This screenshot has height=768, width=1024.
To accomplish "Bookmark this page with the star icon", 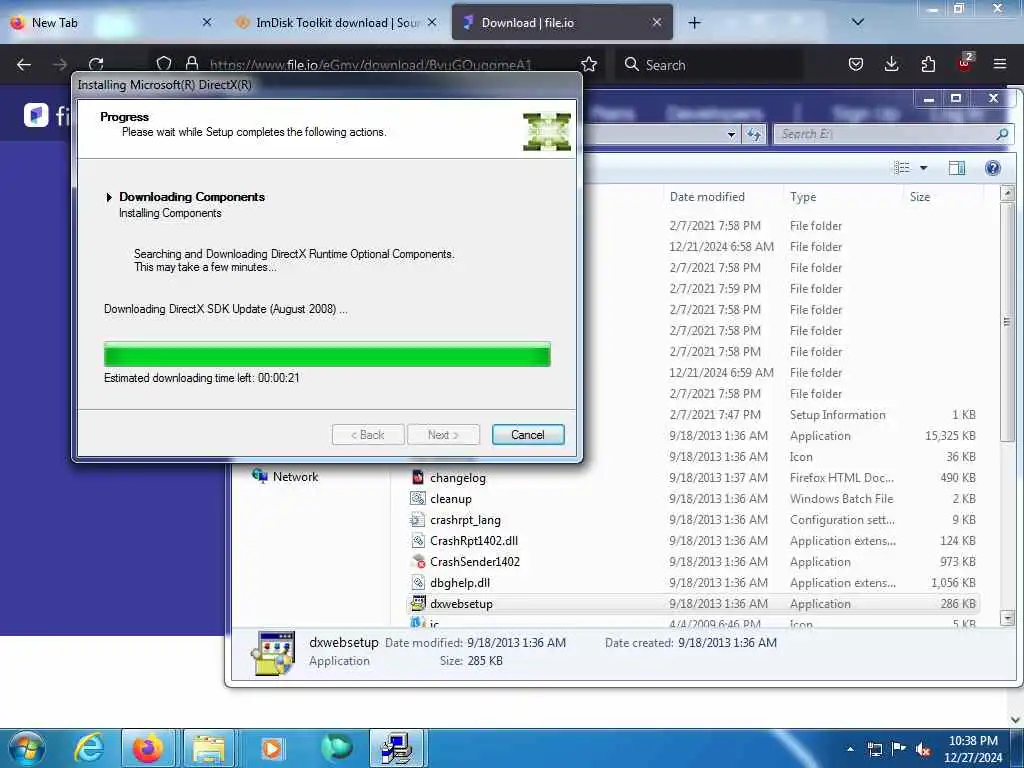I will [x=589, y=64].
